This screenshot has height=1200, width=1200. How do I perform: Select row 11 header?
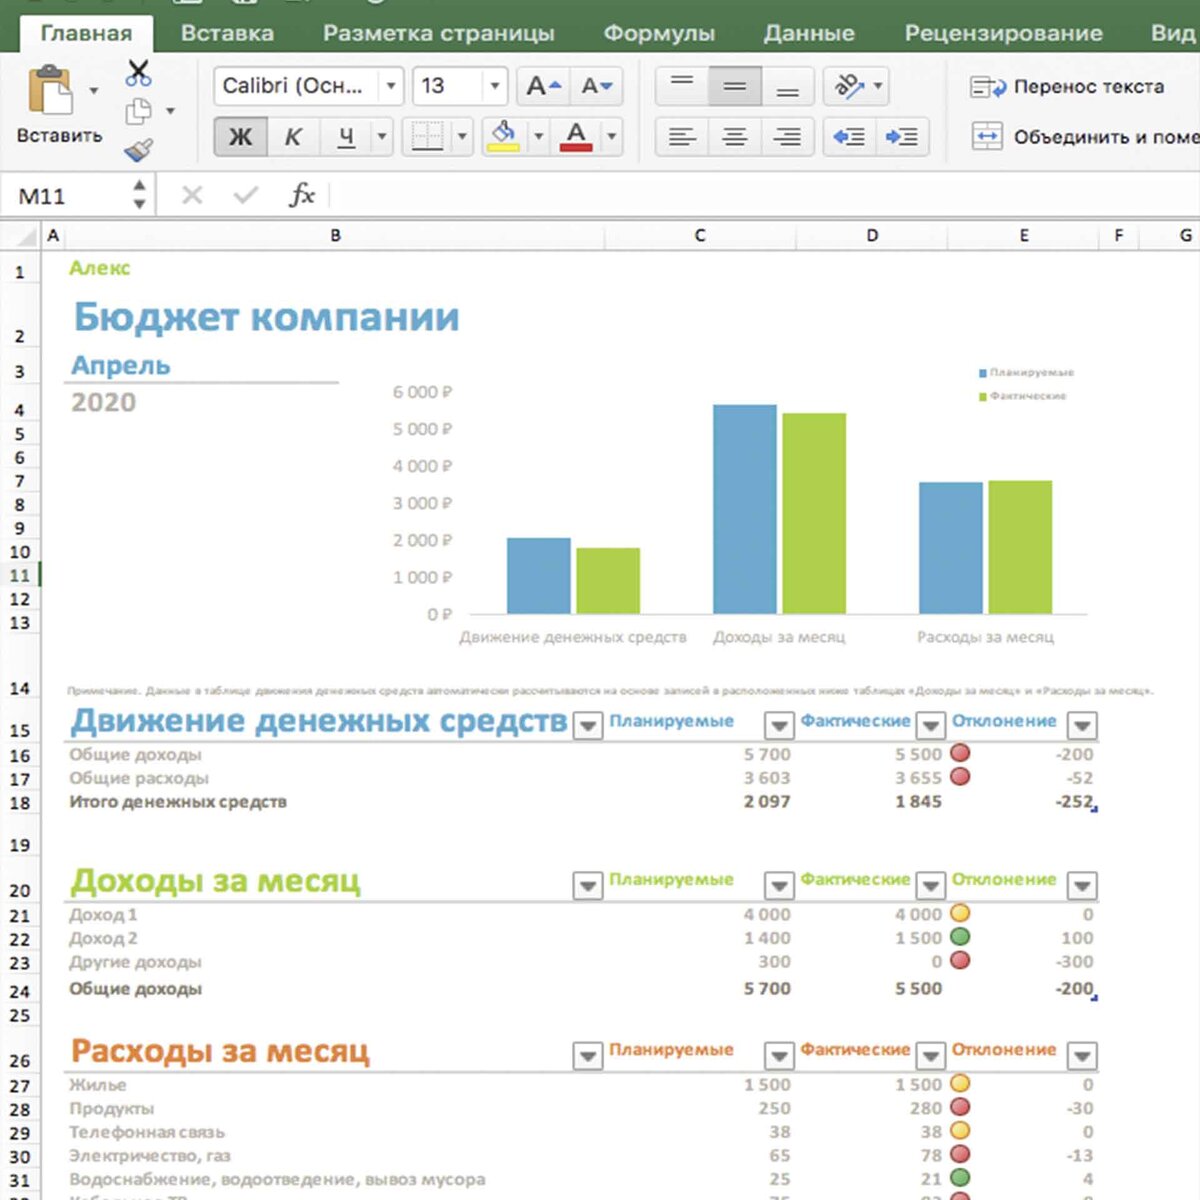(20, 575)
